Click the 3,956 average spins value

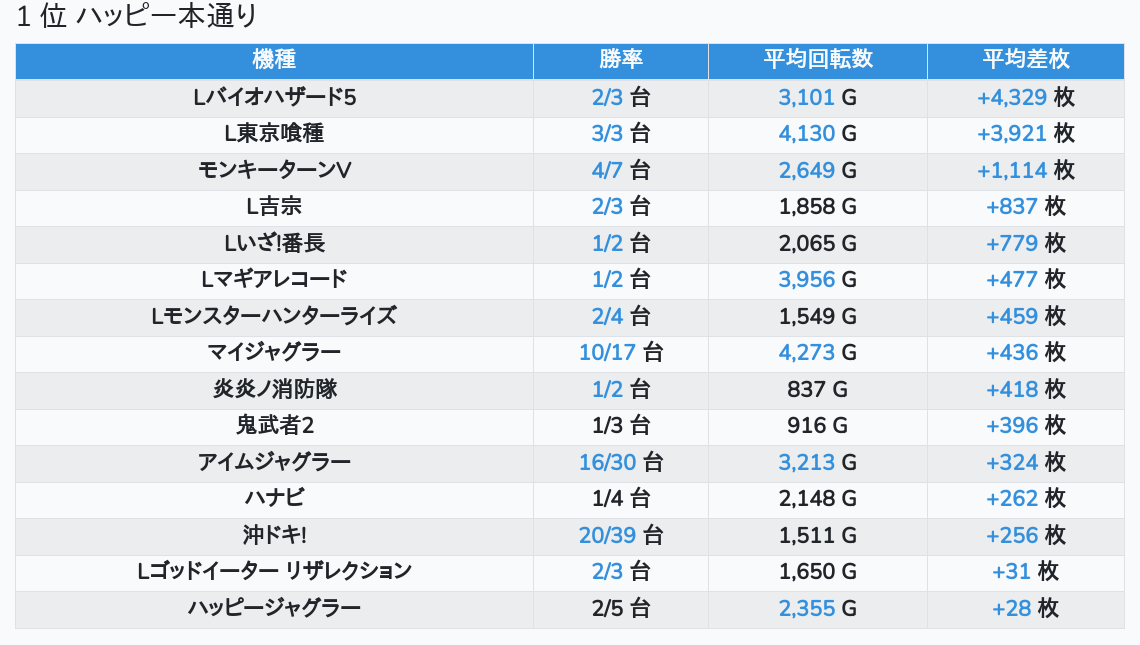pos(806,280)
